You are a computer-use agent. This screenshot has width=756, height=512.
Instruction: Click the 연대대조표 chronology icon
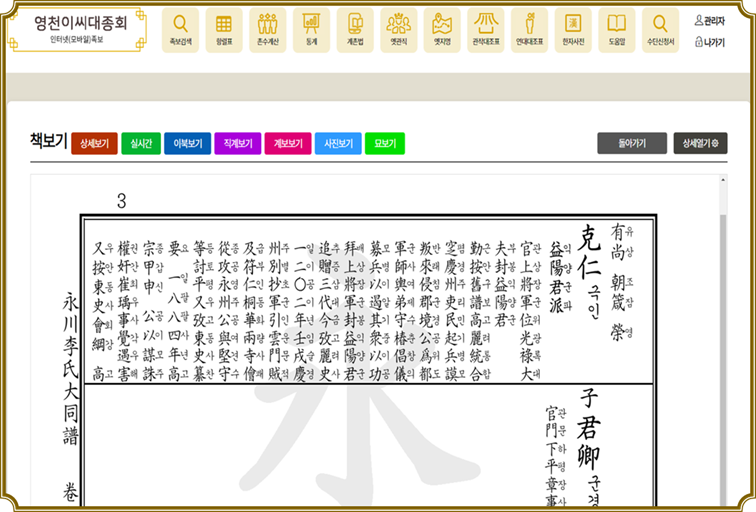tap(529, 28)
